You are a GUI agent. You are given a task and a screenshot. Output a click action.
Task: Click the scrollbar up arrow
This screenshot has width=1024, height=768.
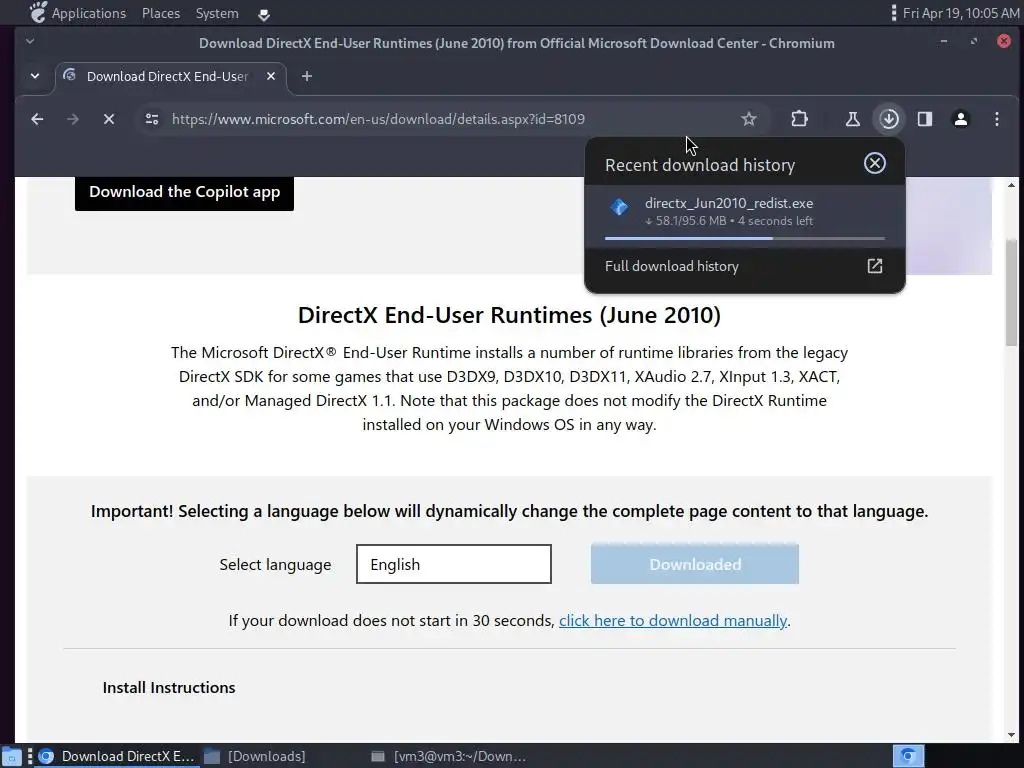(1012, 185)
